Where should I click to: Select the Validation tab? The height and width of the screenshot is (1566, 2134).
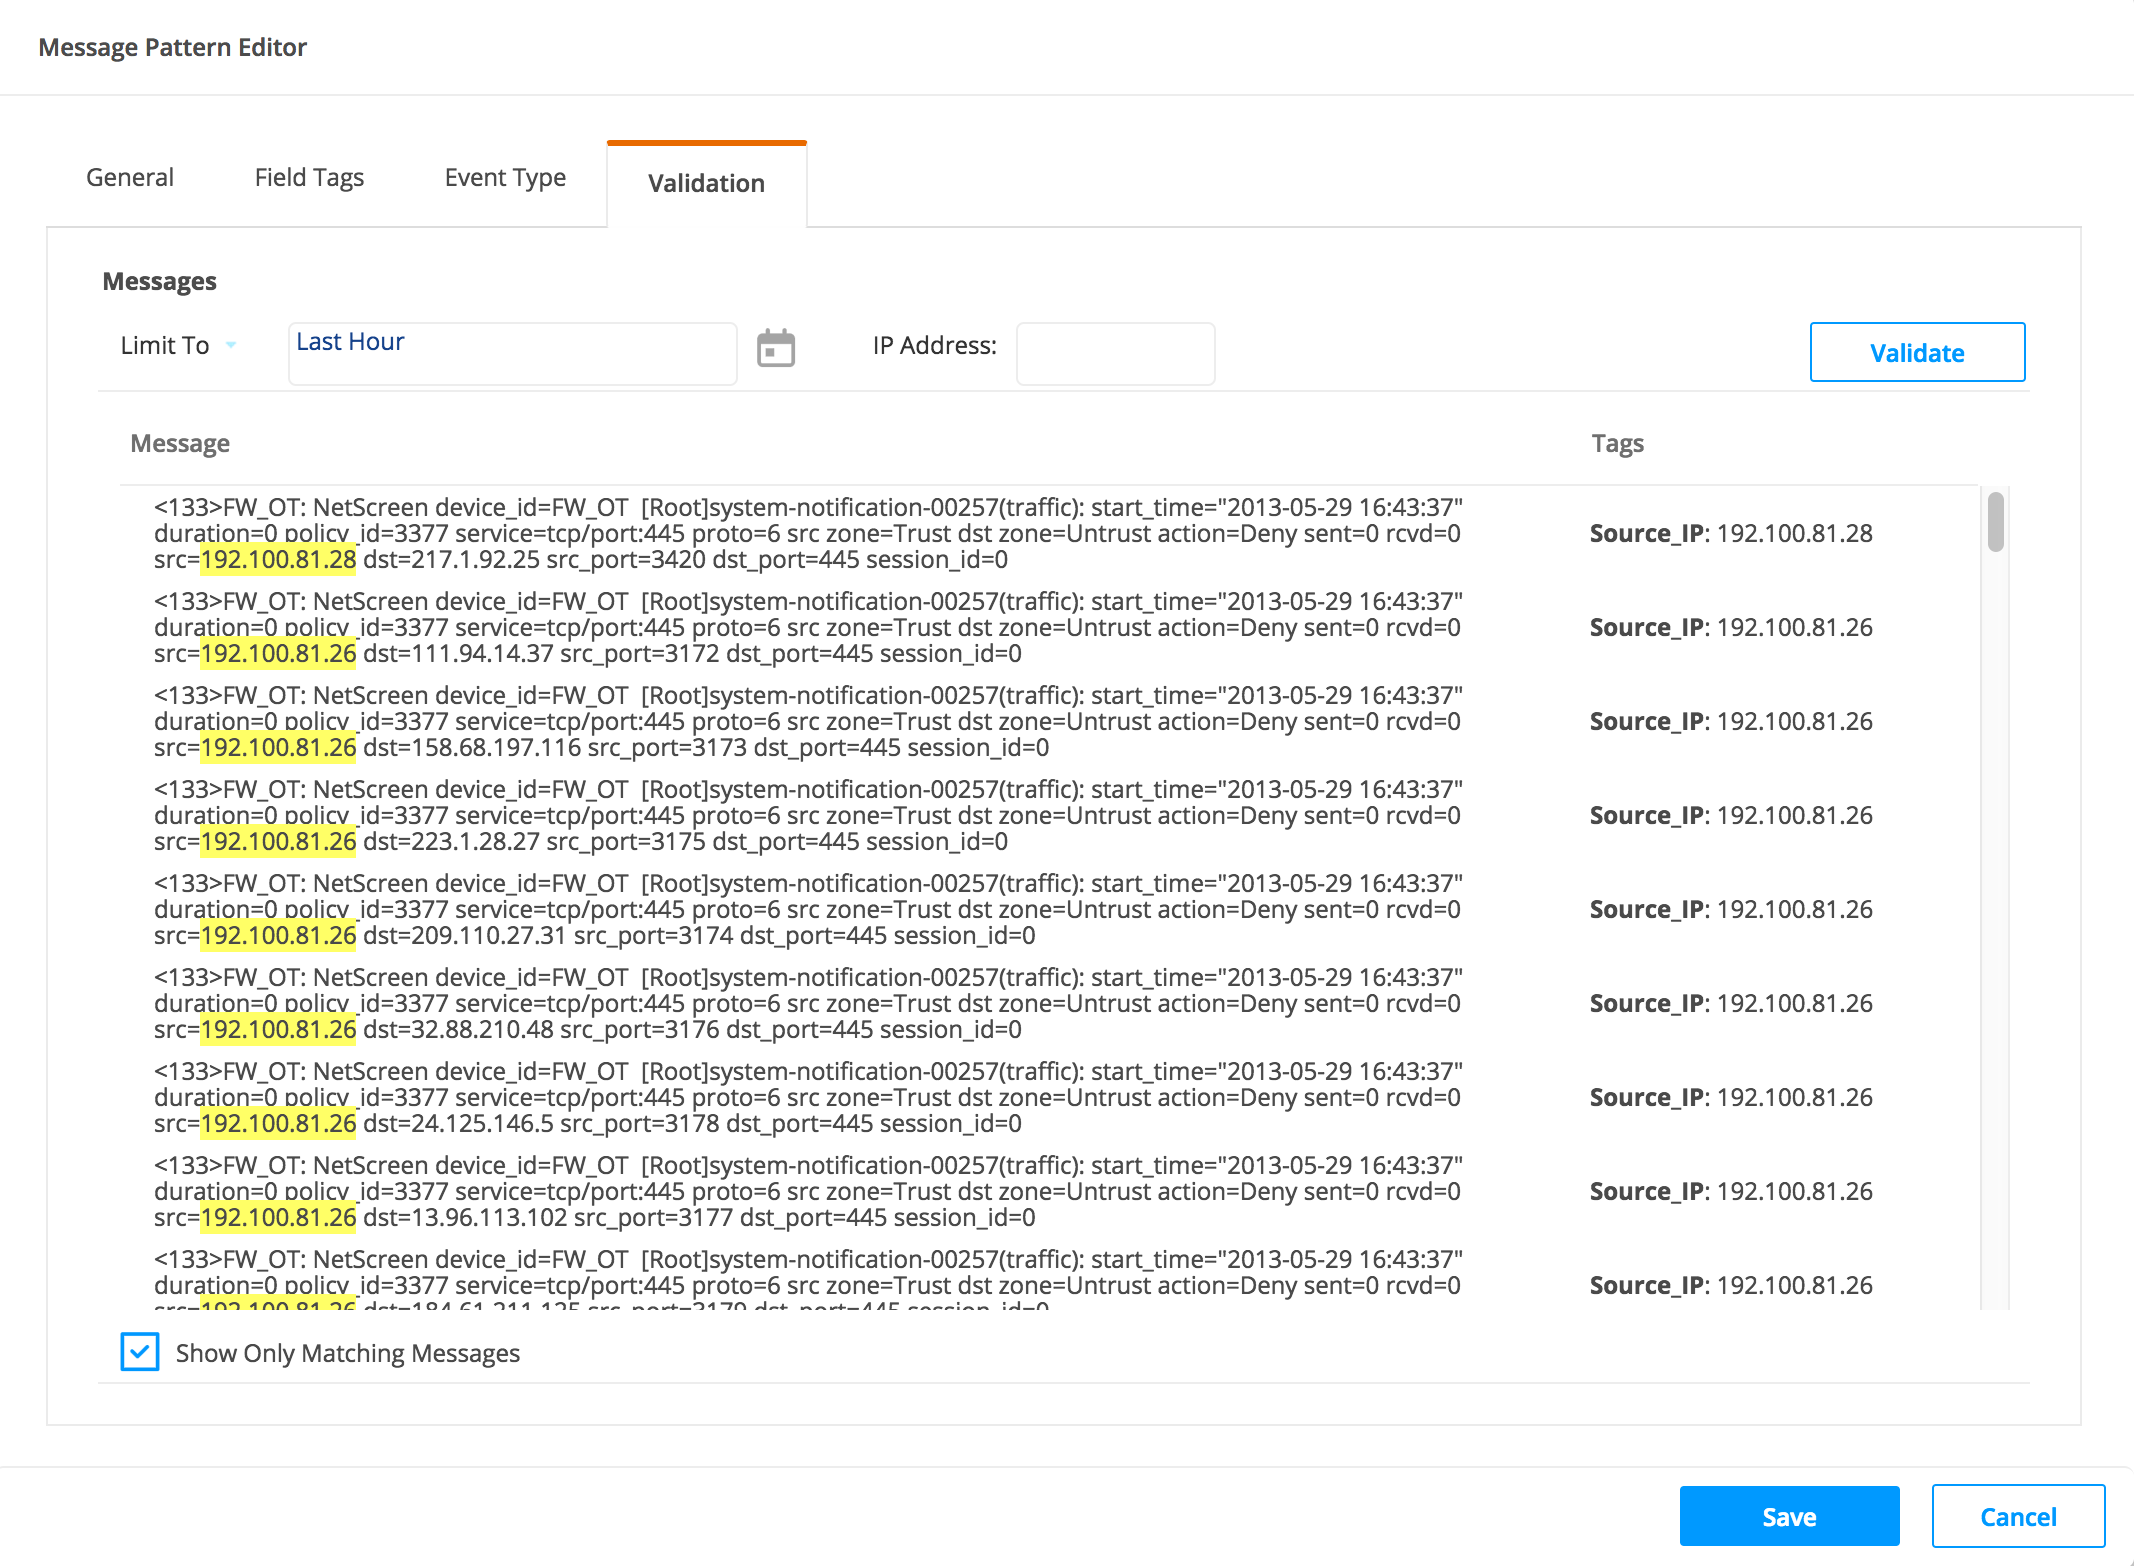click(706, 184)
